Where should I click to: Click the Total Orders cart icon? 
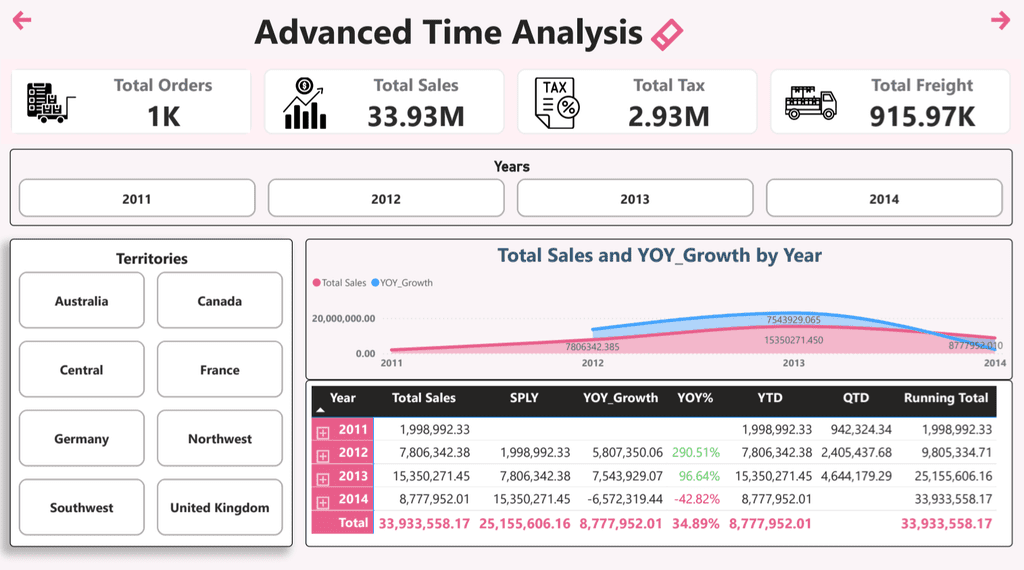tap(51, 103)
